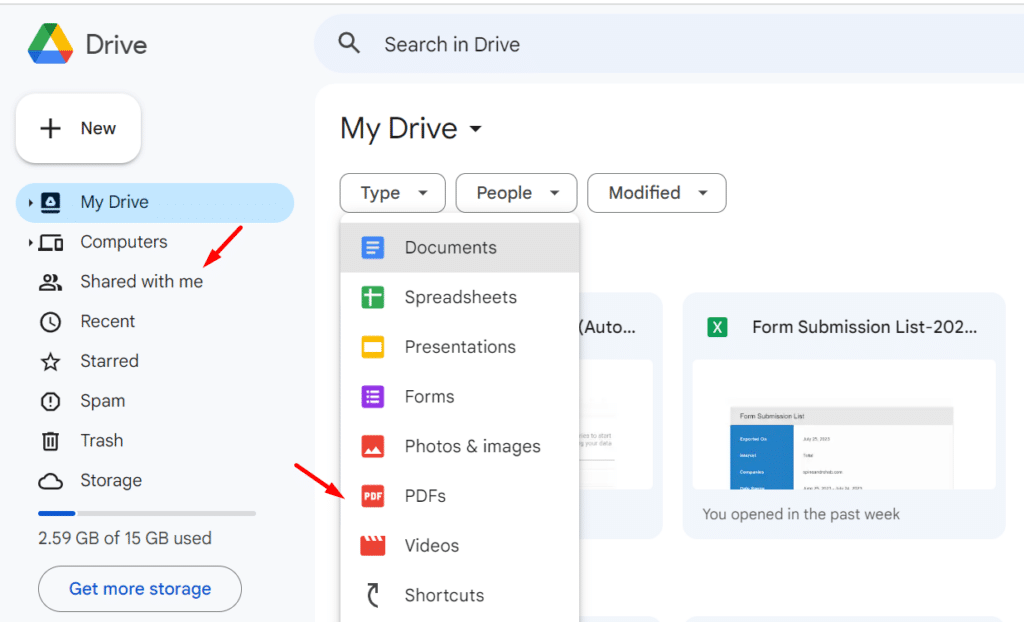This screenshot has width=1024, height=622.
Task: Open Shared with me section
Action: coord(141,281)
